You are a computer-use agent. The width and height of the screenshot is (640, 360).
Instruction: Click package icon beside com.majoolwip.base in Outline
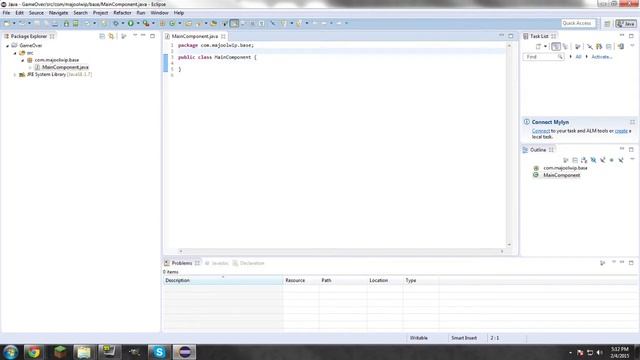[536, 168]
